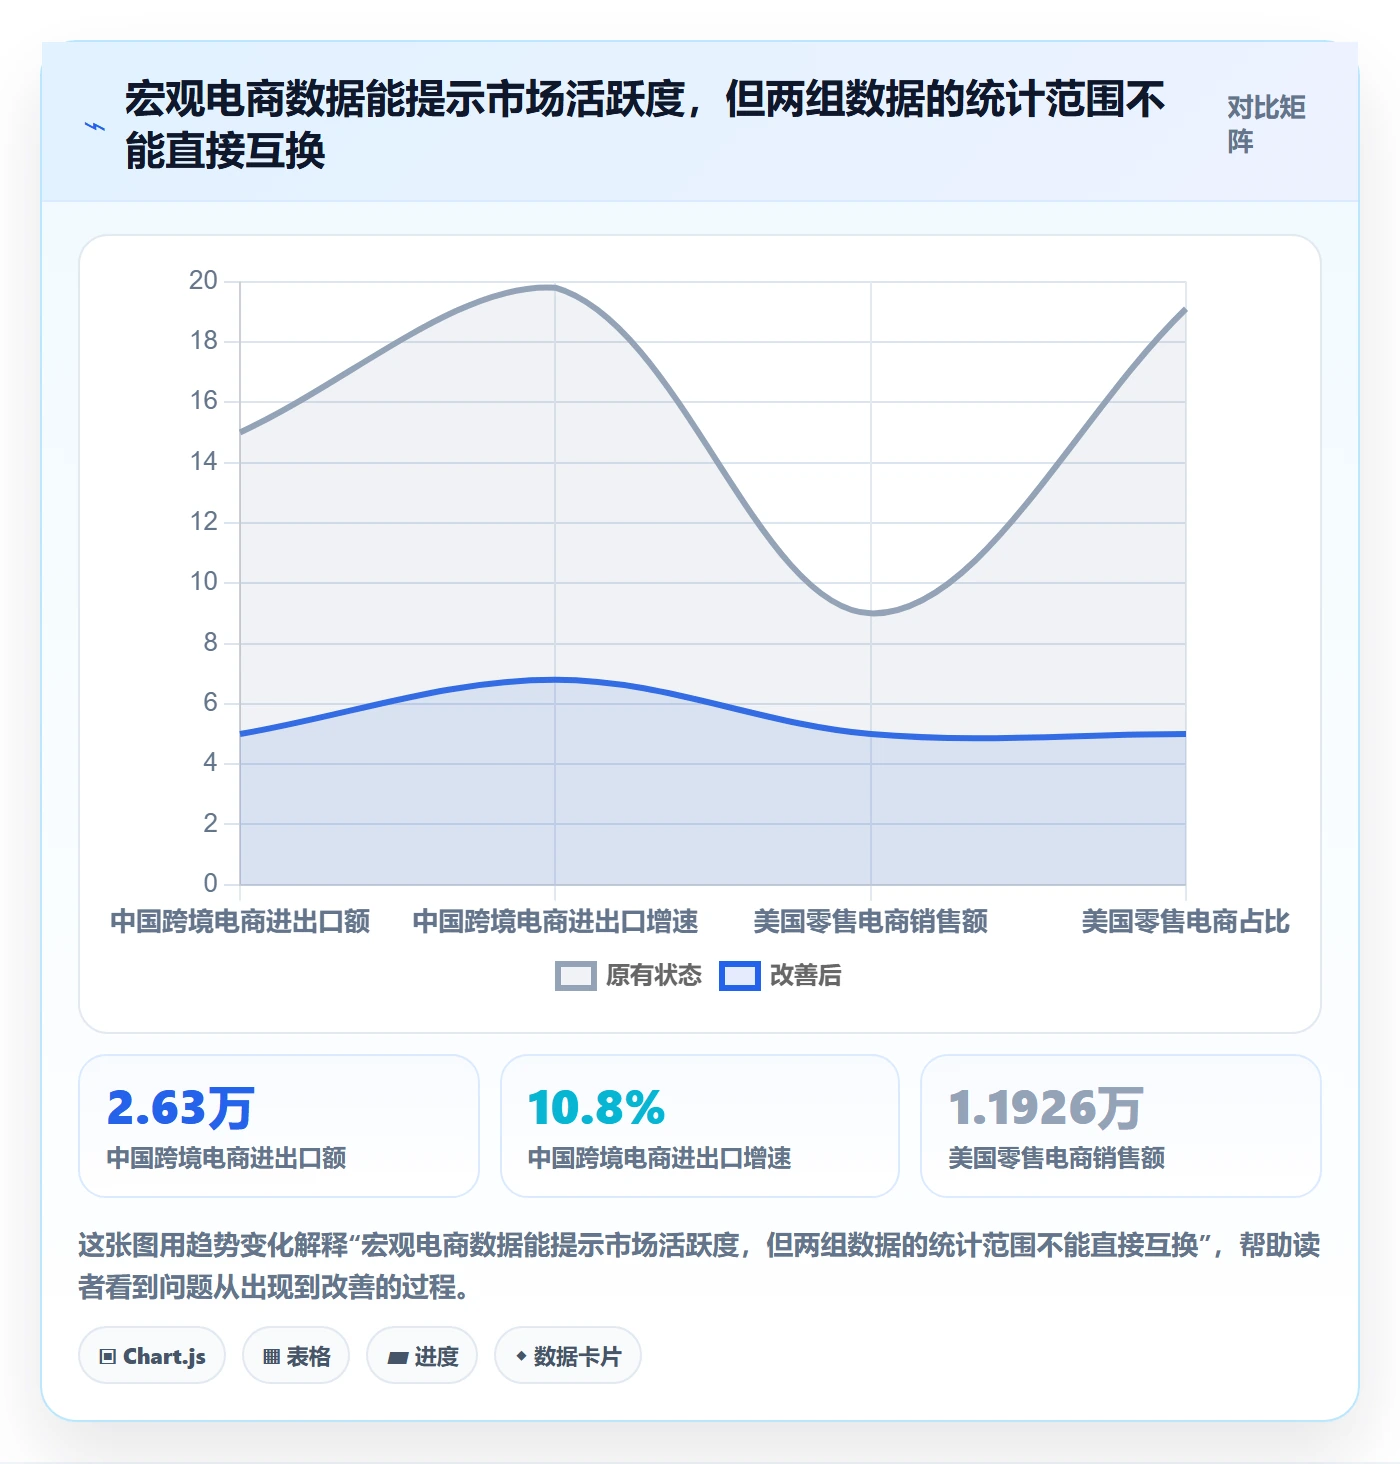Viewport: 1400px width, 1464px height.
Task: Click the Chart.js tag chip
Action: [x=152, y=1356]
